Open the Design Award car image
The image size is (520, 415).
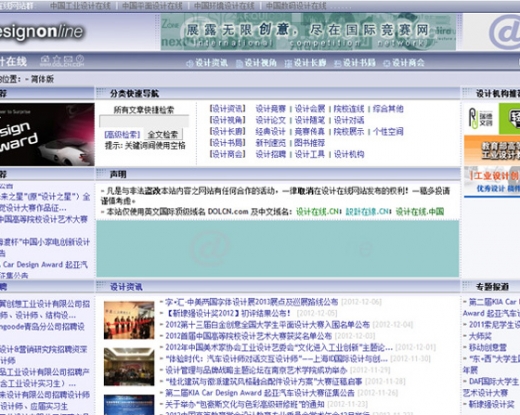click(47, 134)
